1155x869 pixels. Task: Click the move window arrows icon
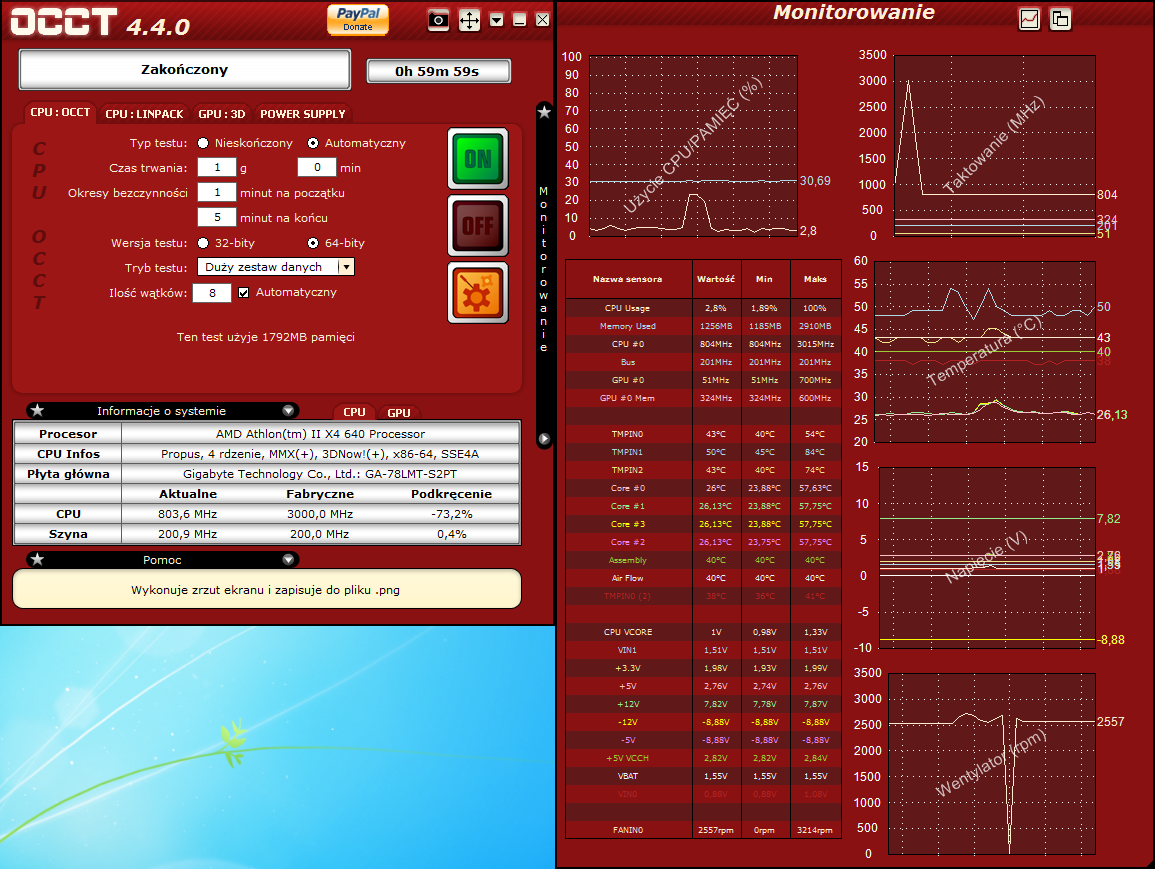469,20
